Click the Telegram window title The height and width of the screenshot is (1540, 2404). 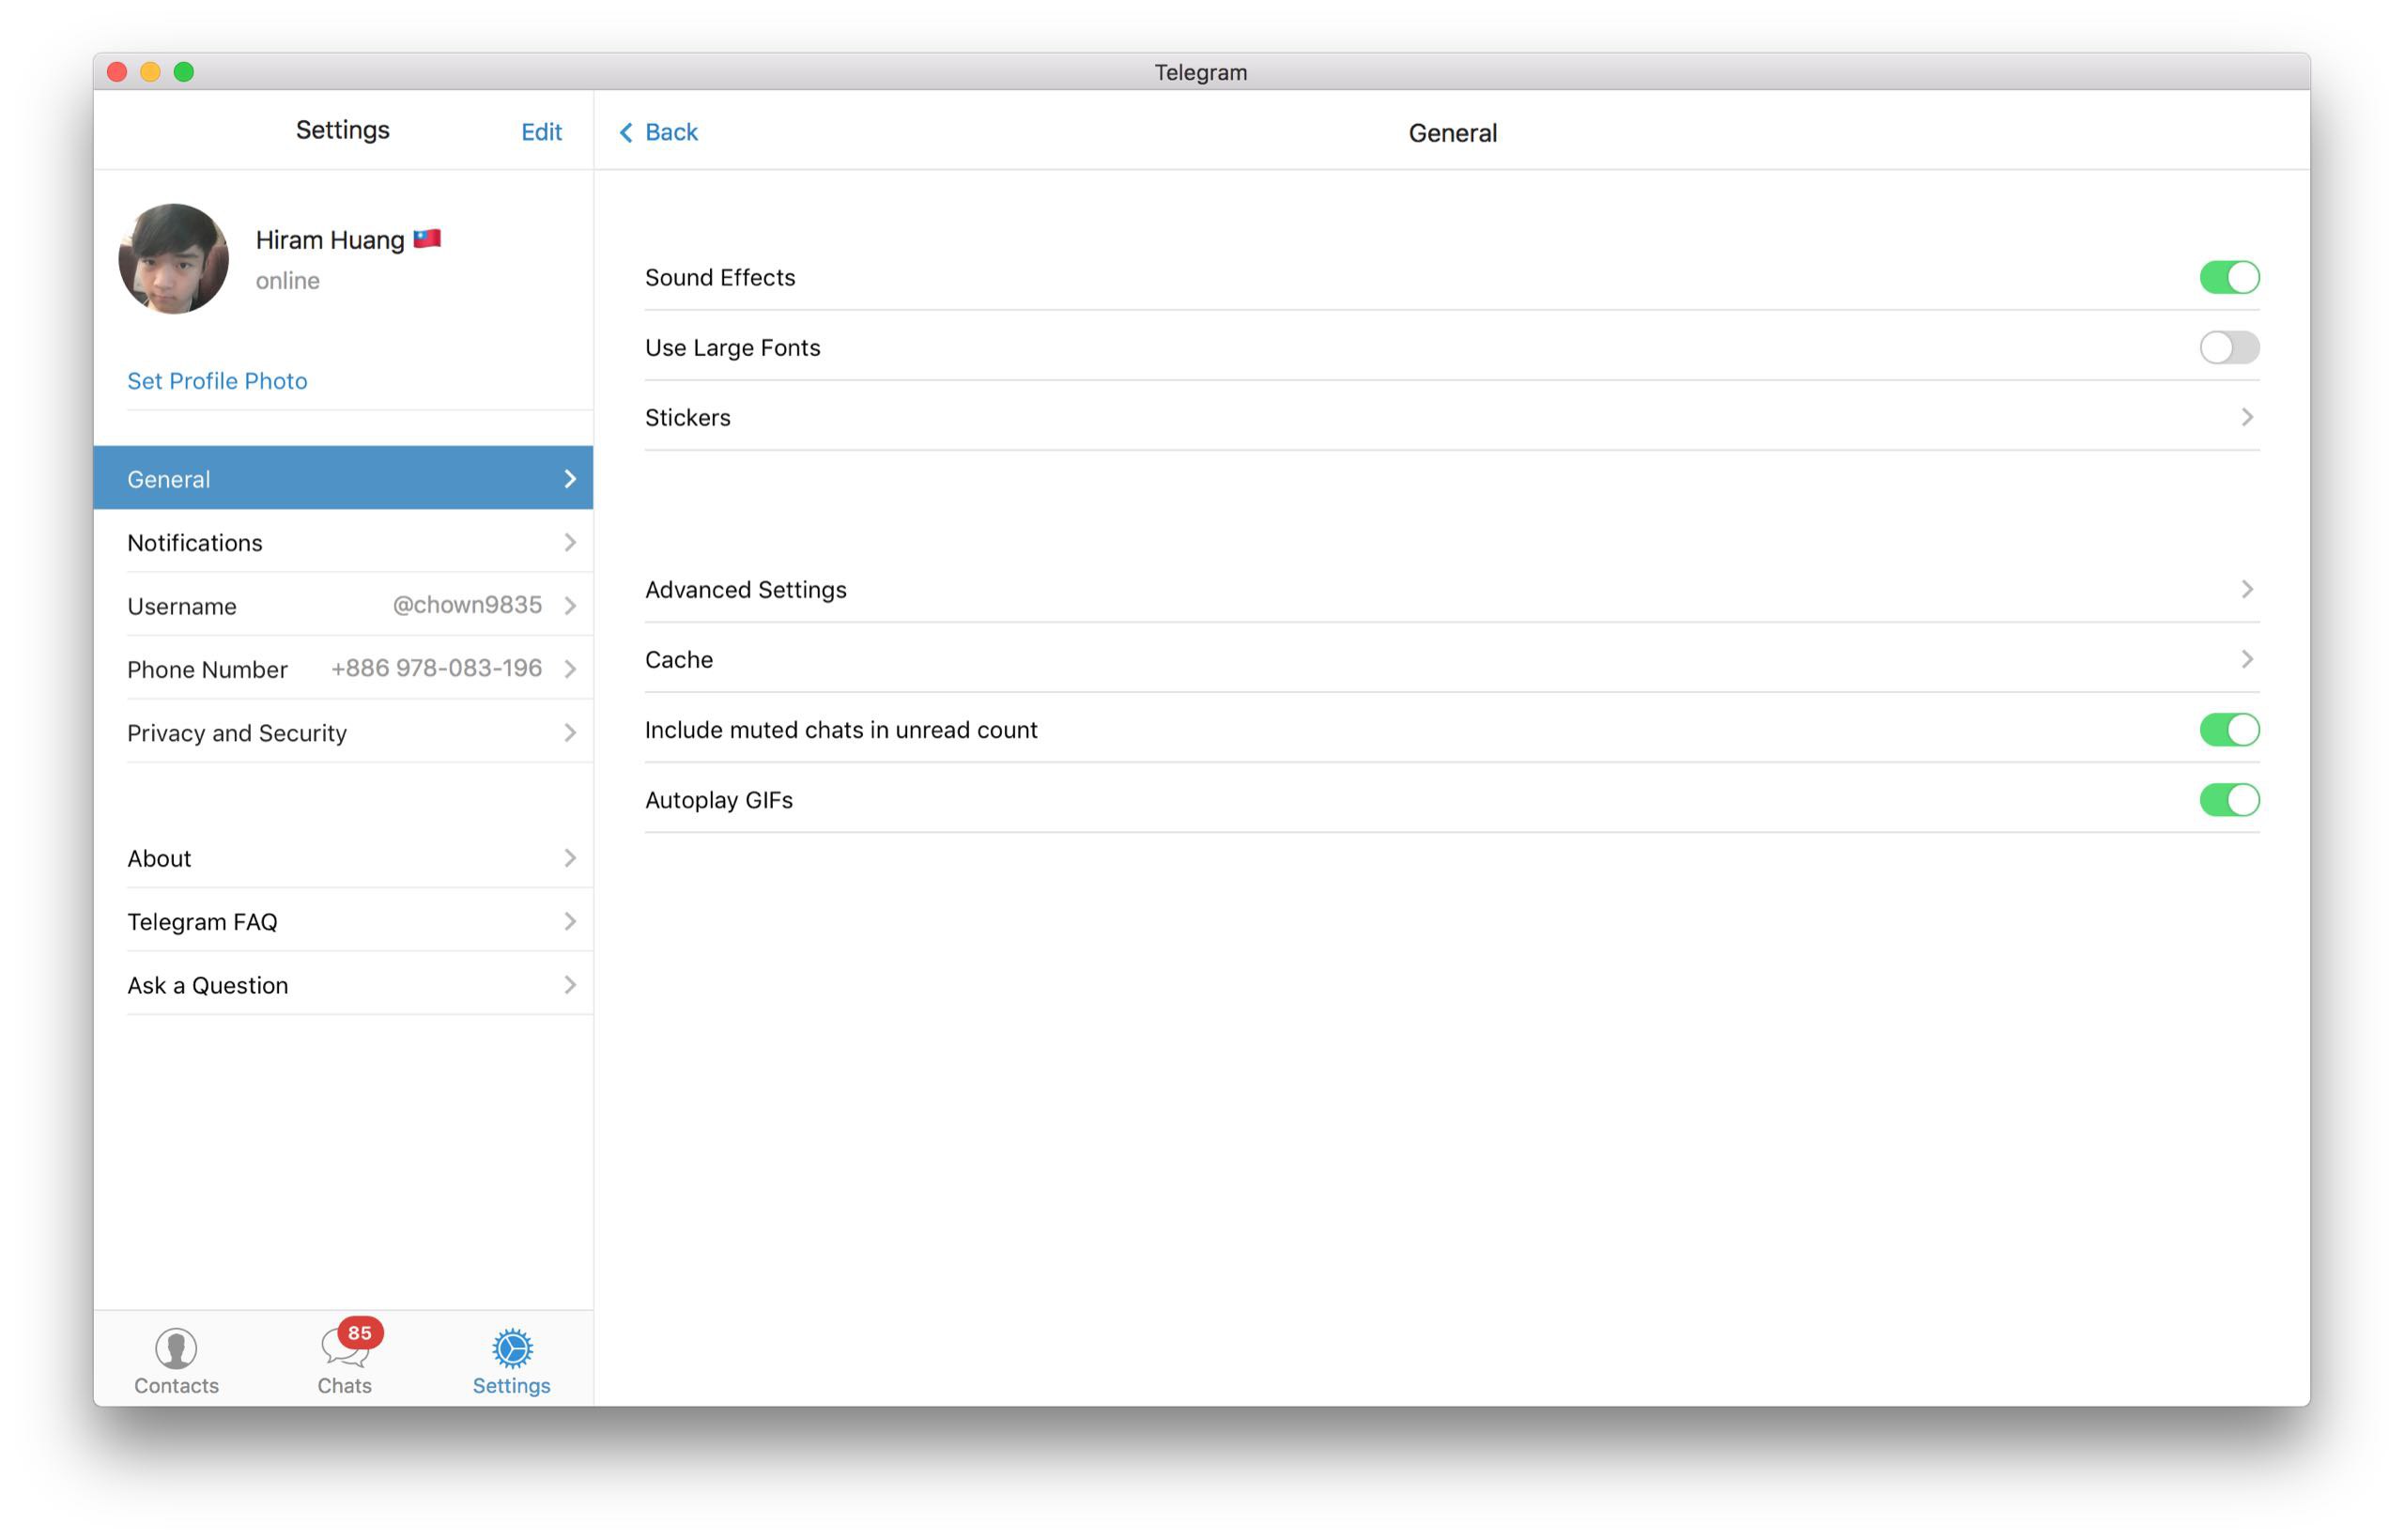pyautogui.click(x=1201, y=72)
